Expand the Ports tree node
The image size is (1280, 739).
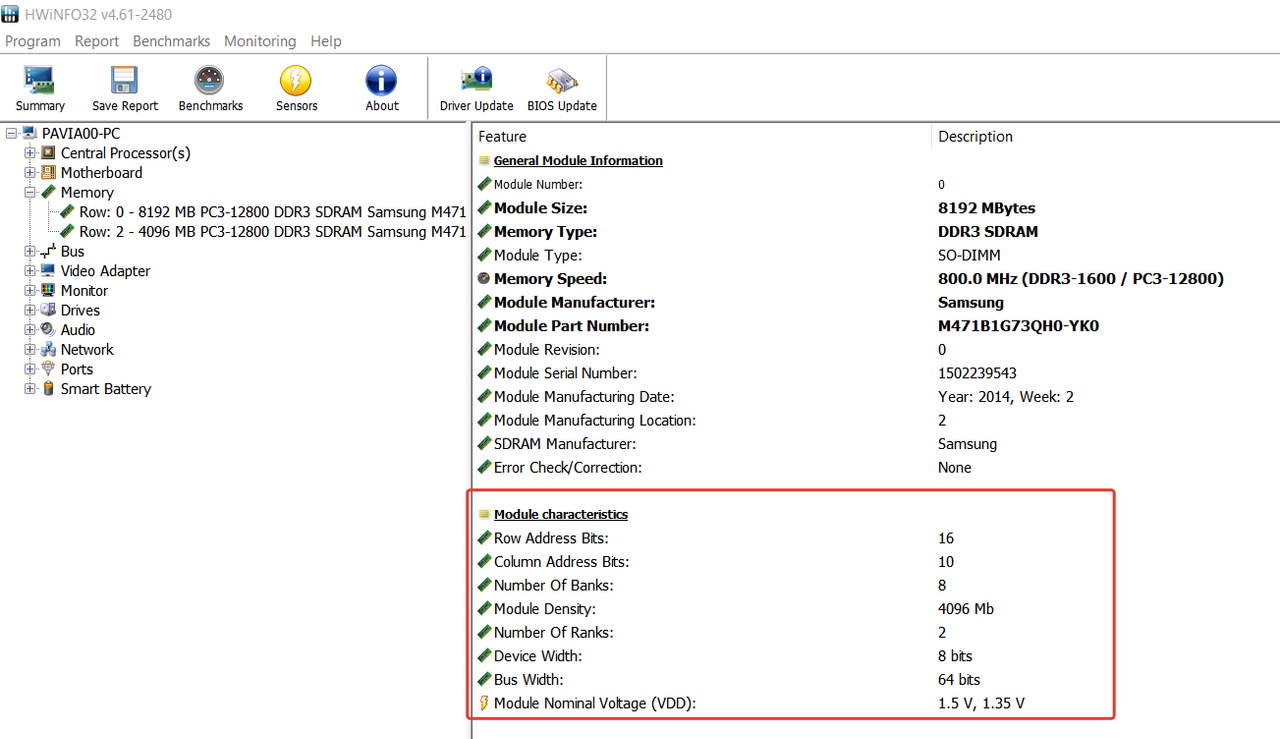(30, 369)
